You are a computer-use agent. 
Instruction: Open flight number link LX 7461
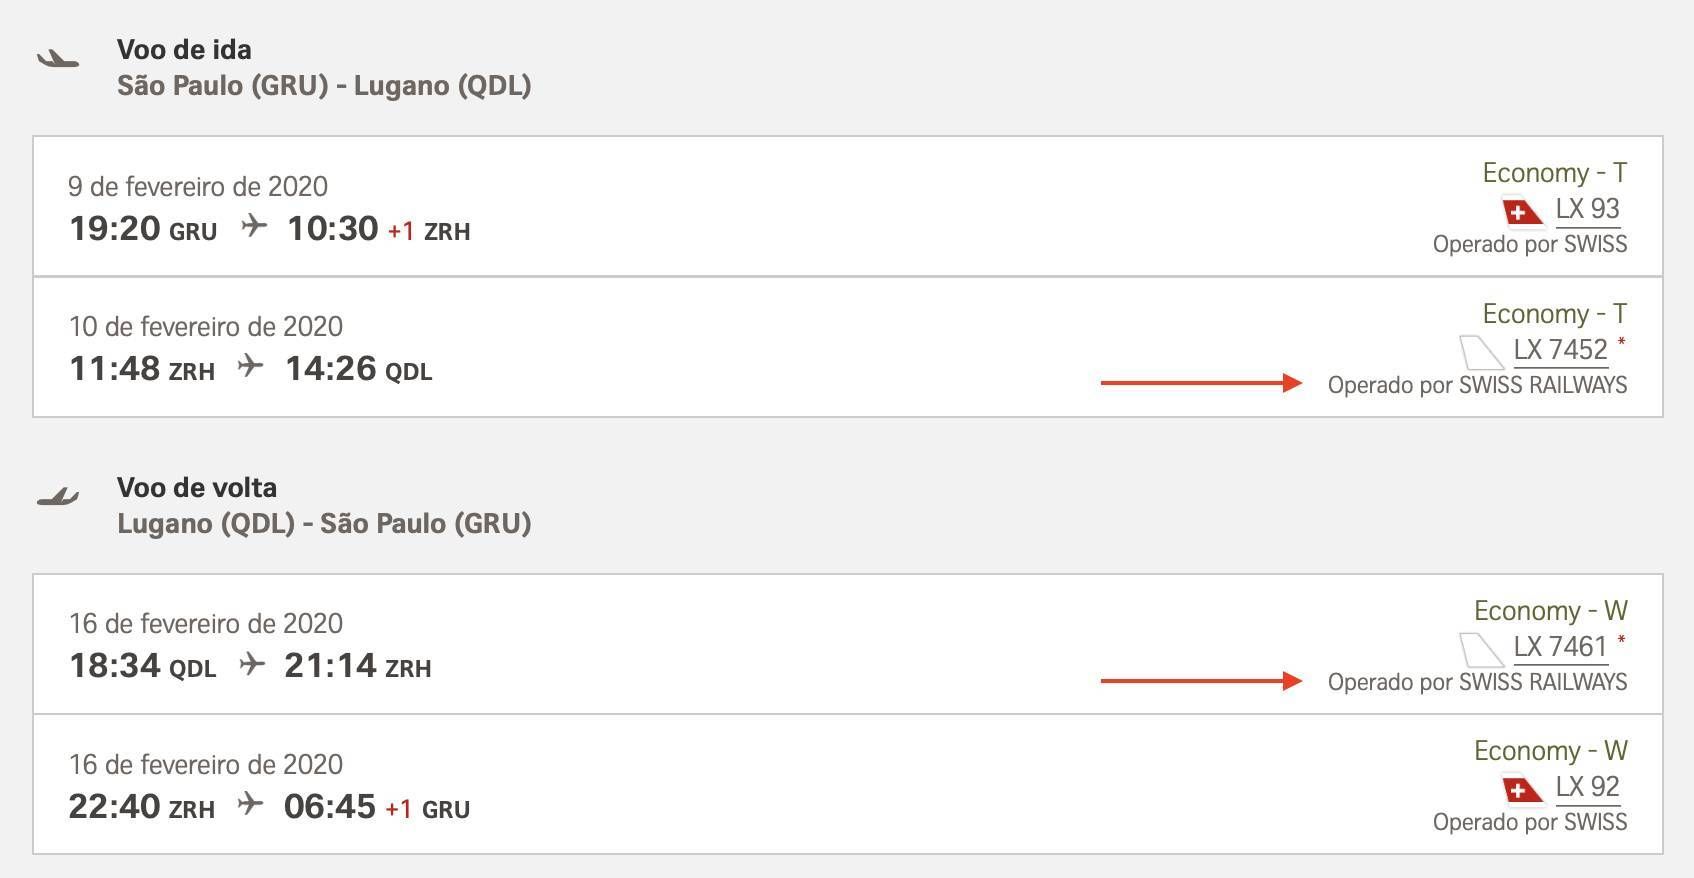pos(1561,648)
